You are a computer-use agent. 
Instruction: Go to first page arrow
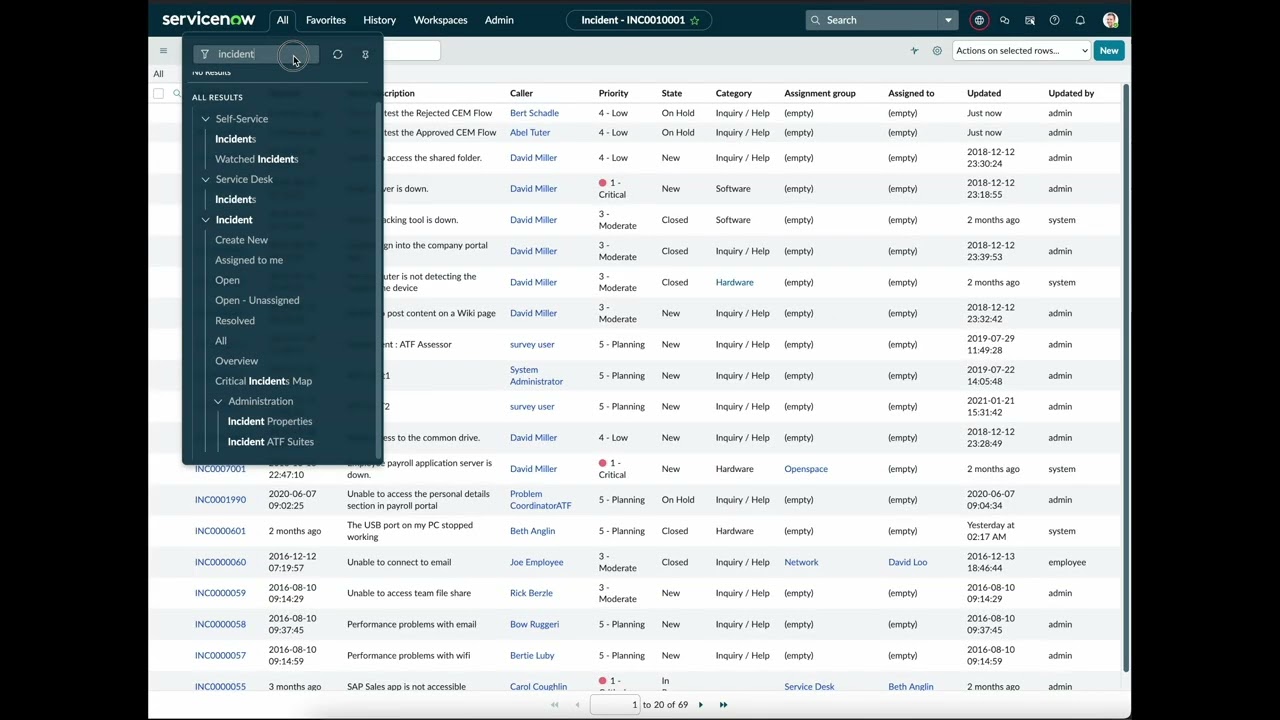pos(554,705)
